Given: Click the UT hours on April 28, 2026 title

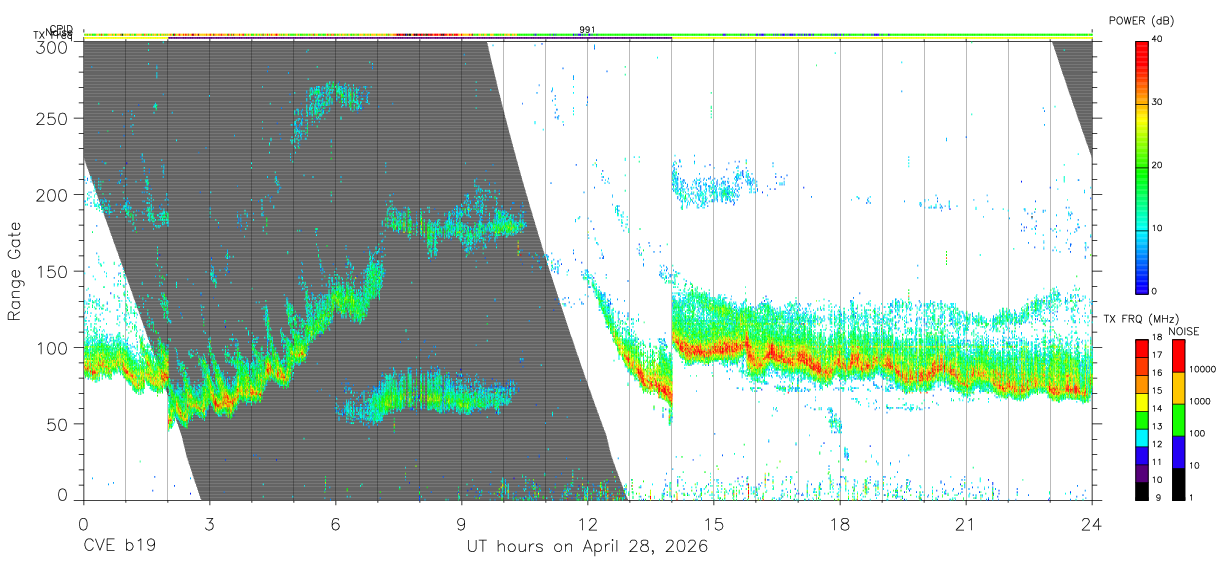Looking at the screenshot, I should click(587, 547).
